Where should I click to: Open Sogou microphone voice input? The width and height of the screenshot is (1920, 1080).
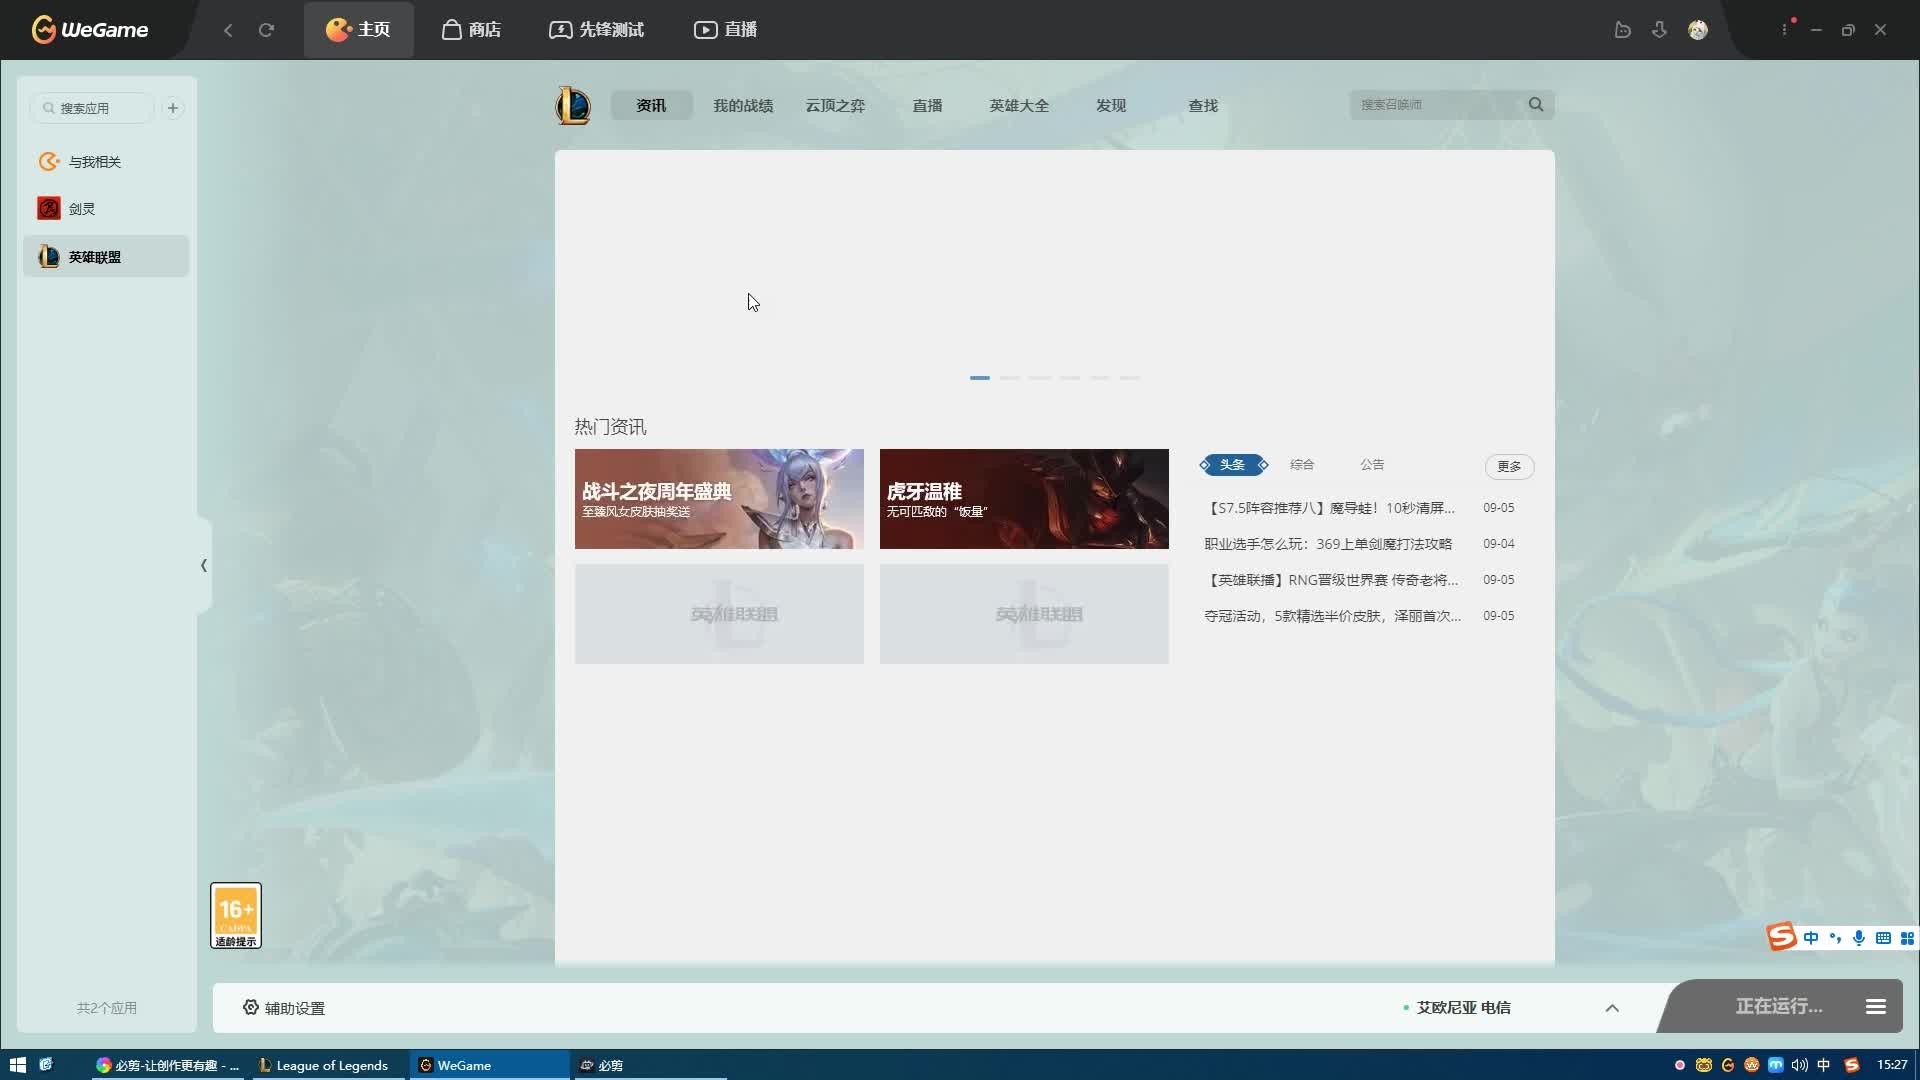[1859, 938]
